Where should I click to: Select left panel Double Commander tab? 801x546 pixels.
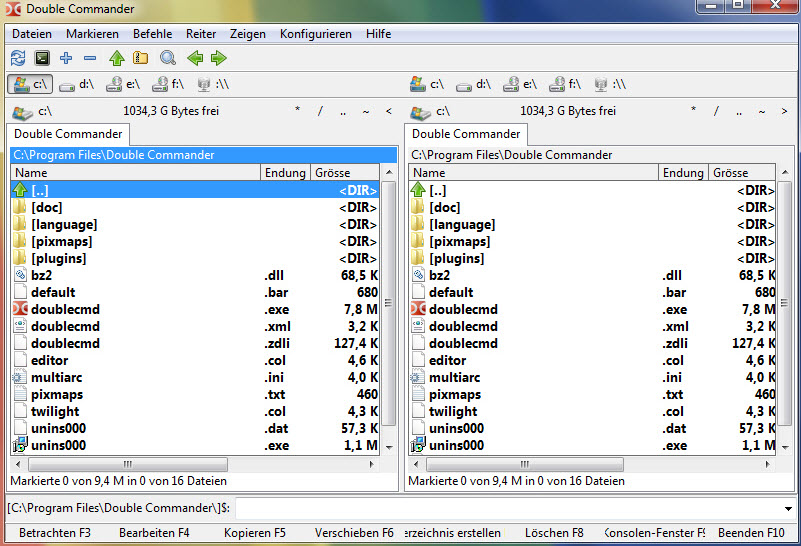click(x=68, y=134)
